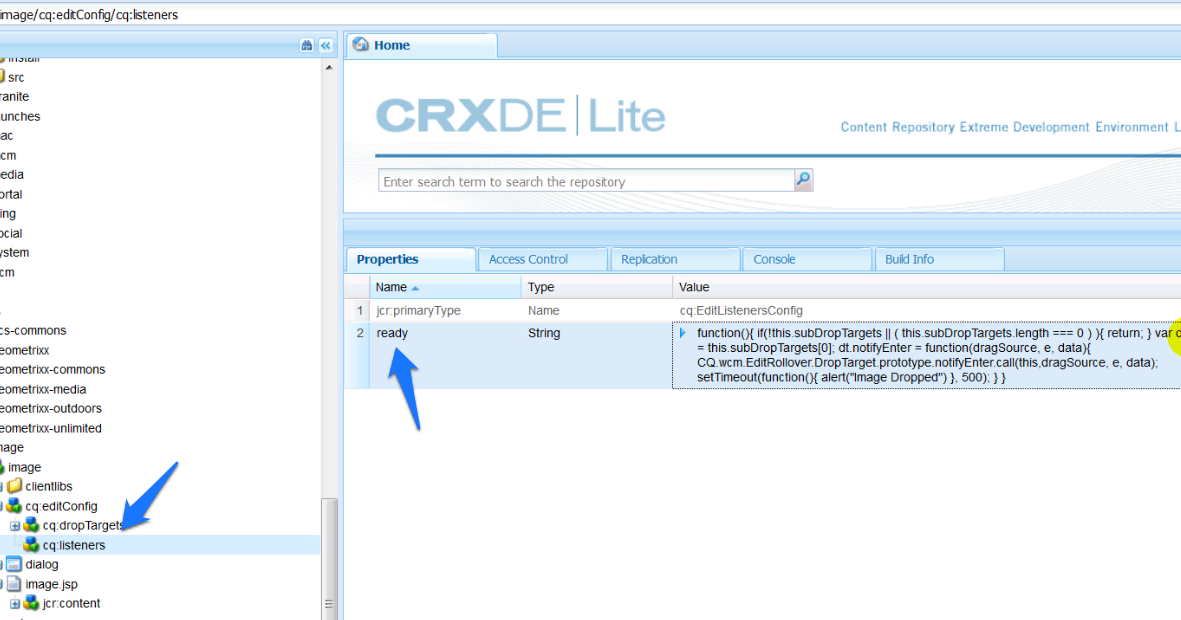Expand the cq:dropTargets tree node

[14, 526]
